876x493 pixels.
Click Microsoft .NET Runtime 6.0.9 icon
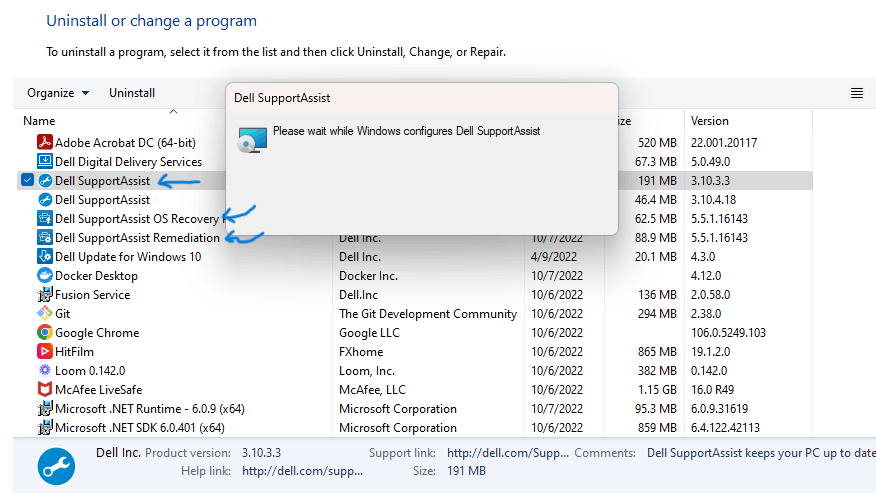click(45, 409)
